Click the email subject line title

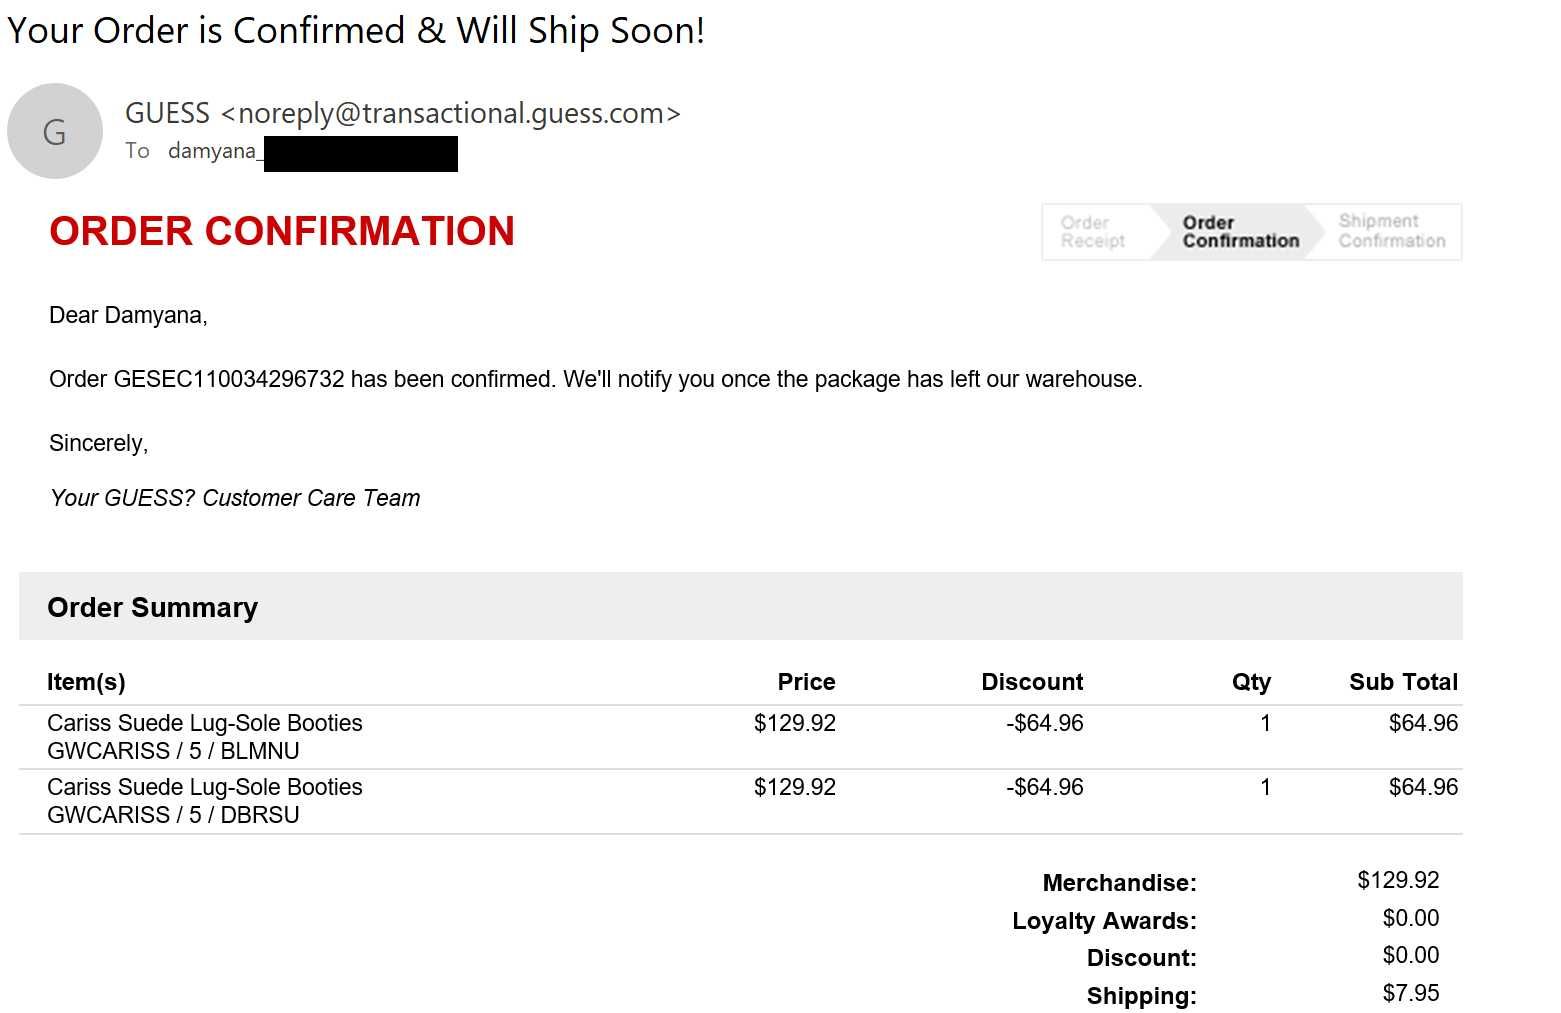(356, 30)
